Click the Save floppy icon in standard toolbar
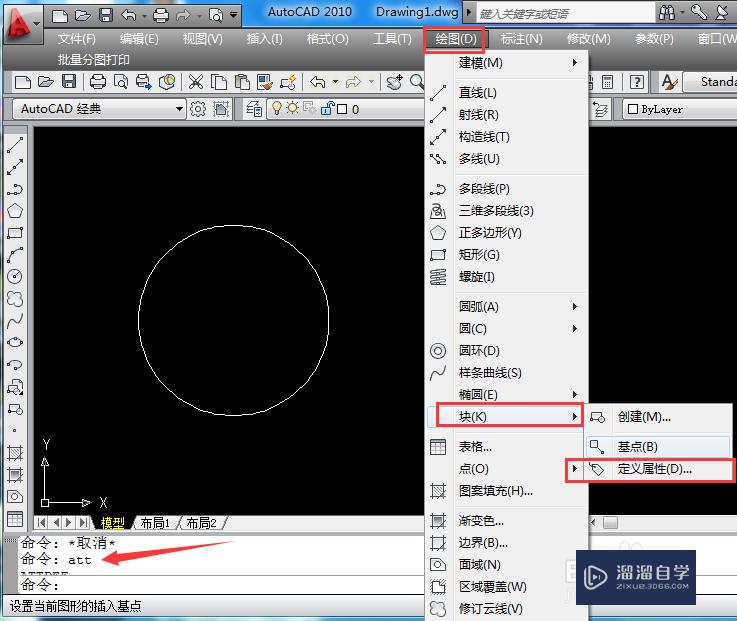This screenshot has width=737, height=621. coord(69,82)
